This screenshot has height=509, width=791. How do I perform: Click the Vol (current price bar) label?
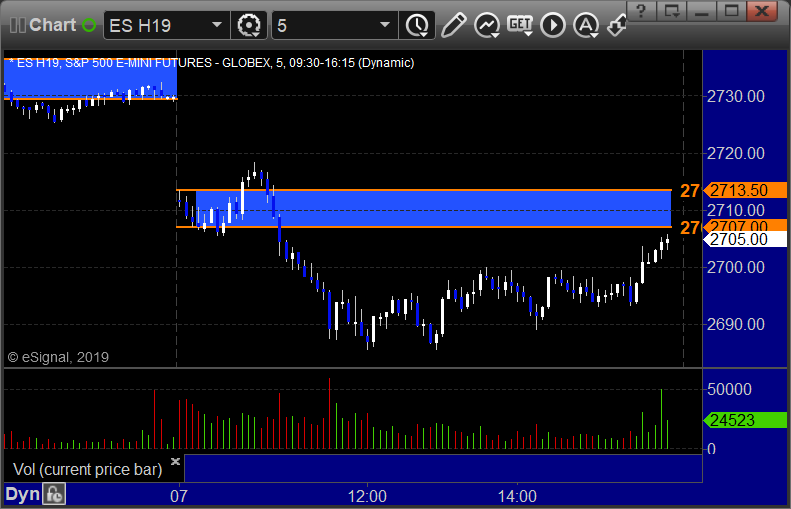pos(87,469)
